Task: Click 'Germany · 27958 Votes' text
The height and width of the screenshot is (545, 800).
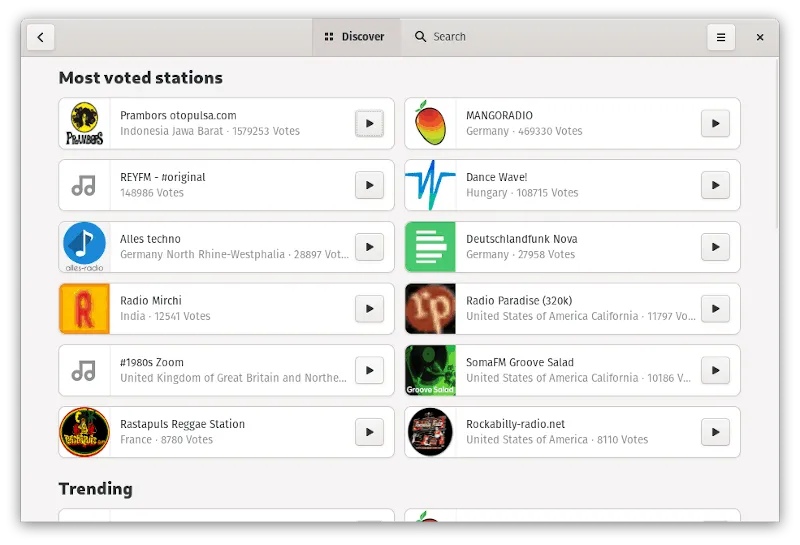Action: [x=520, y=255]
